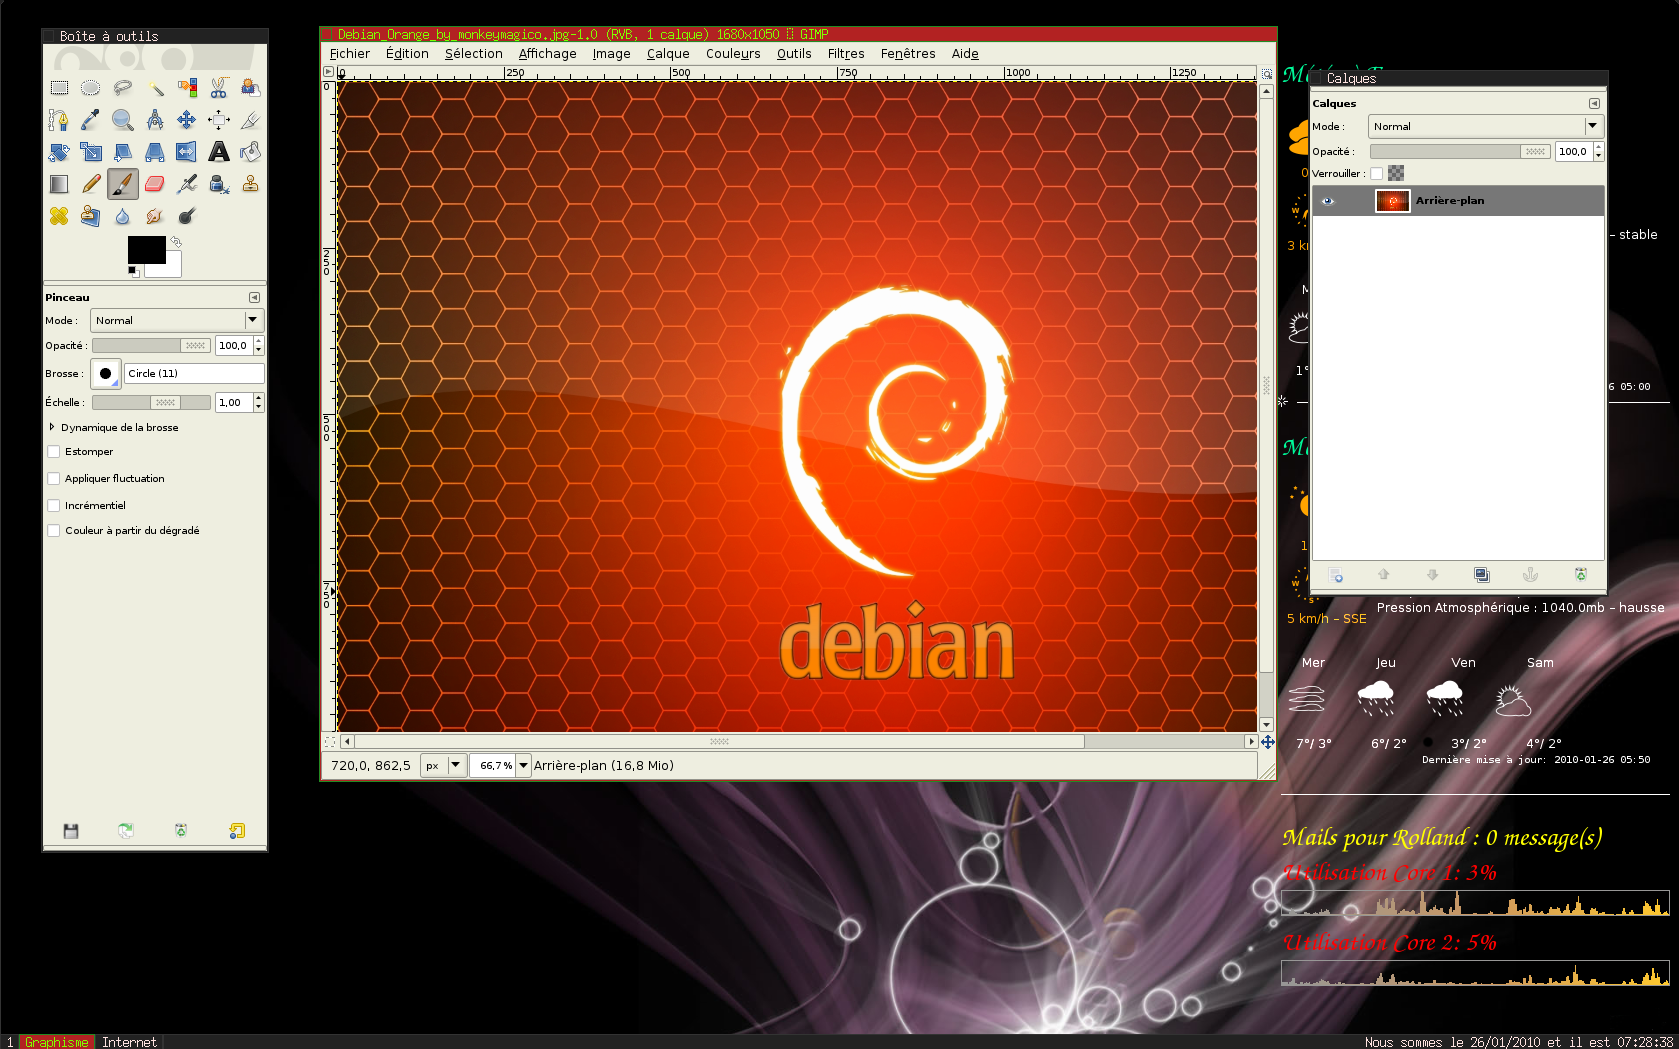Image resolution: width=1679 pixels, height=1049 pixels.
Task: Open the Couleurs menu
Action: 733,54
